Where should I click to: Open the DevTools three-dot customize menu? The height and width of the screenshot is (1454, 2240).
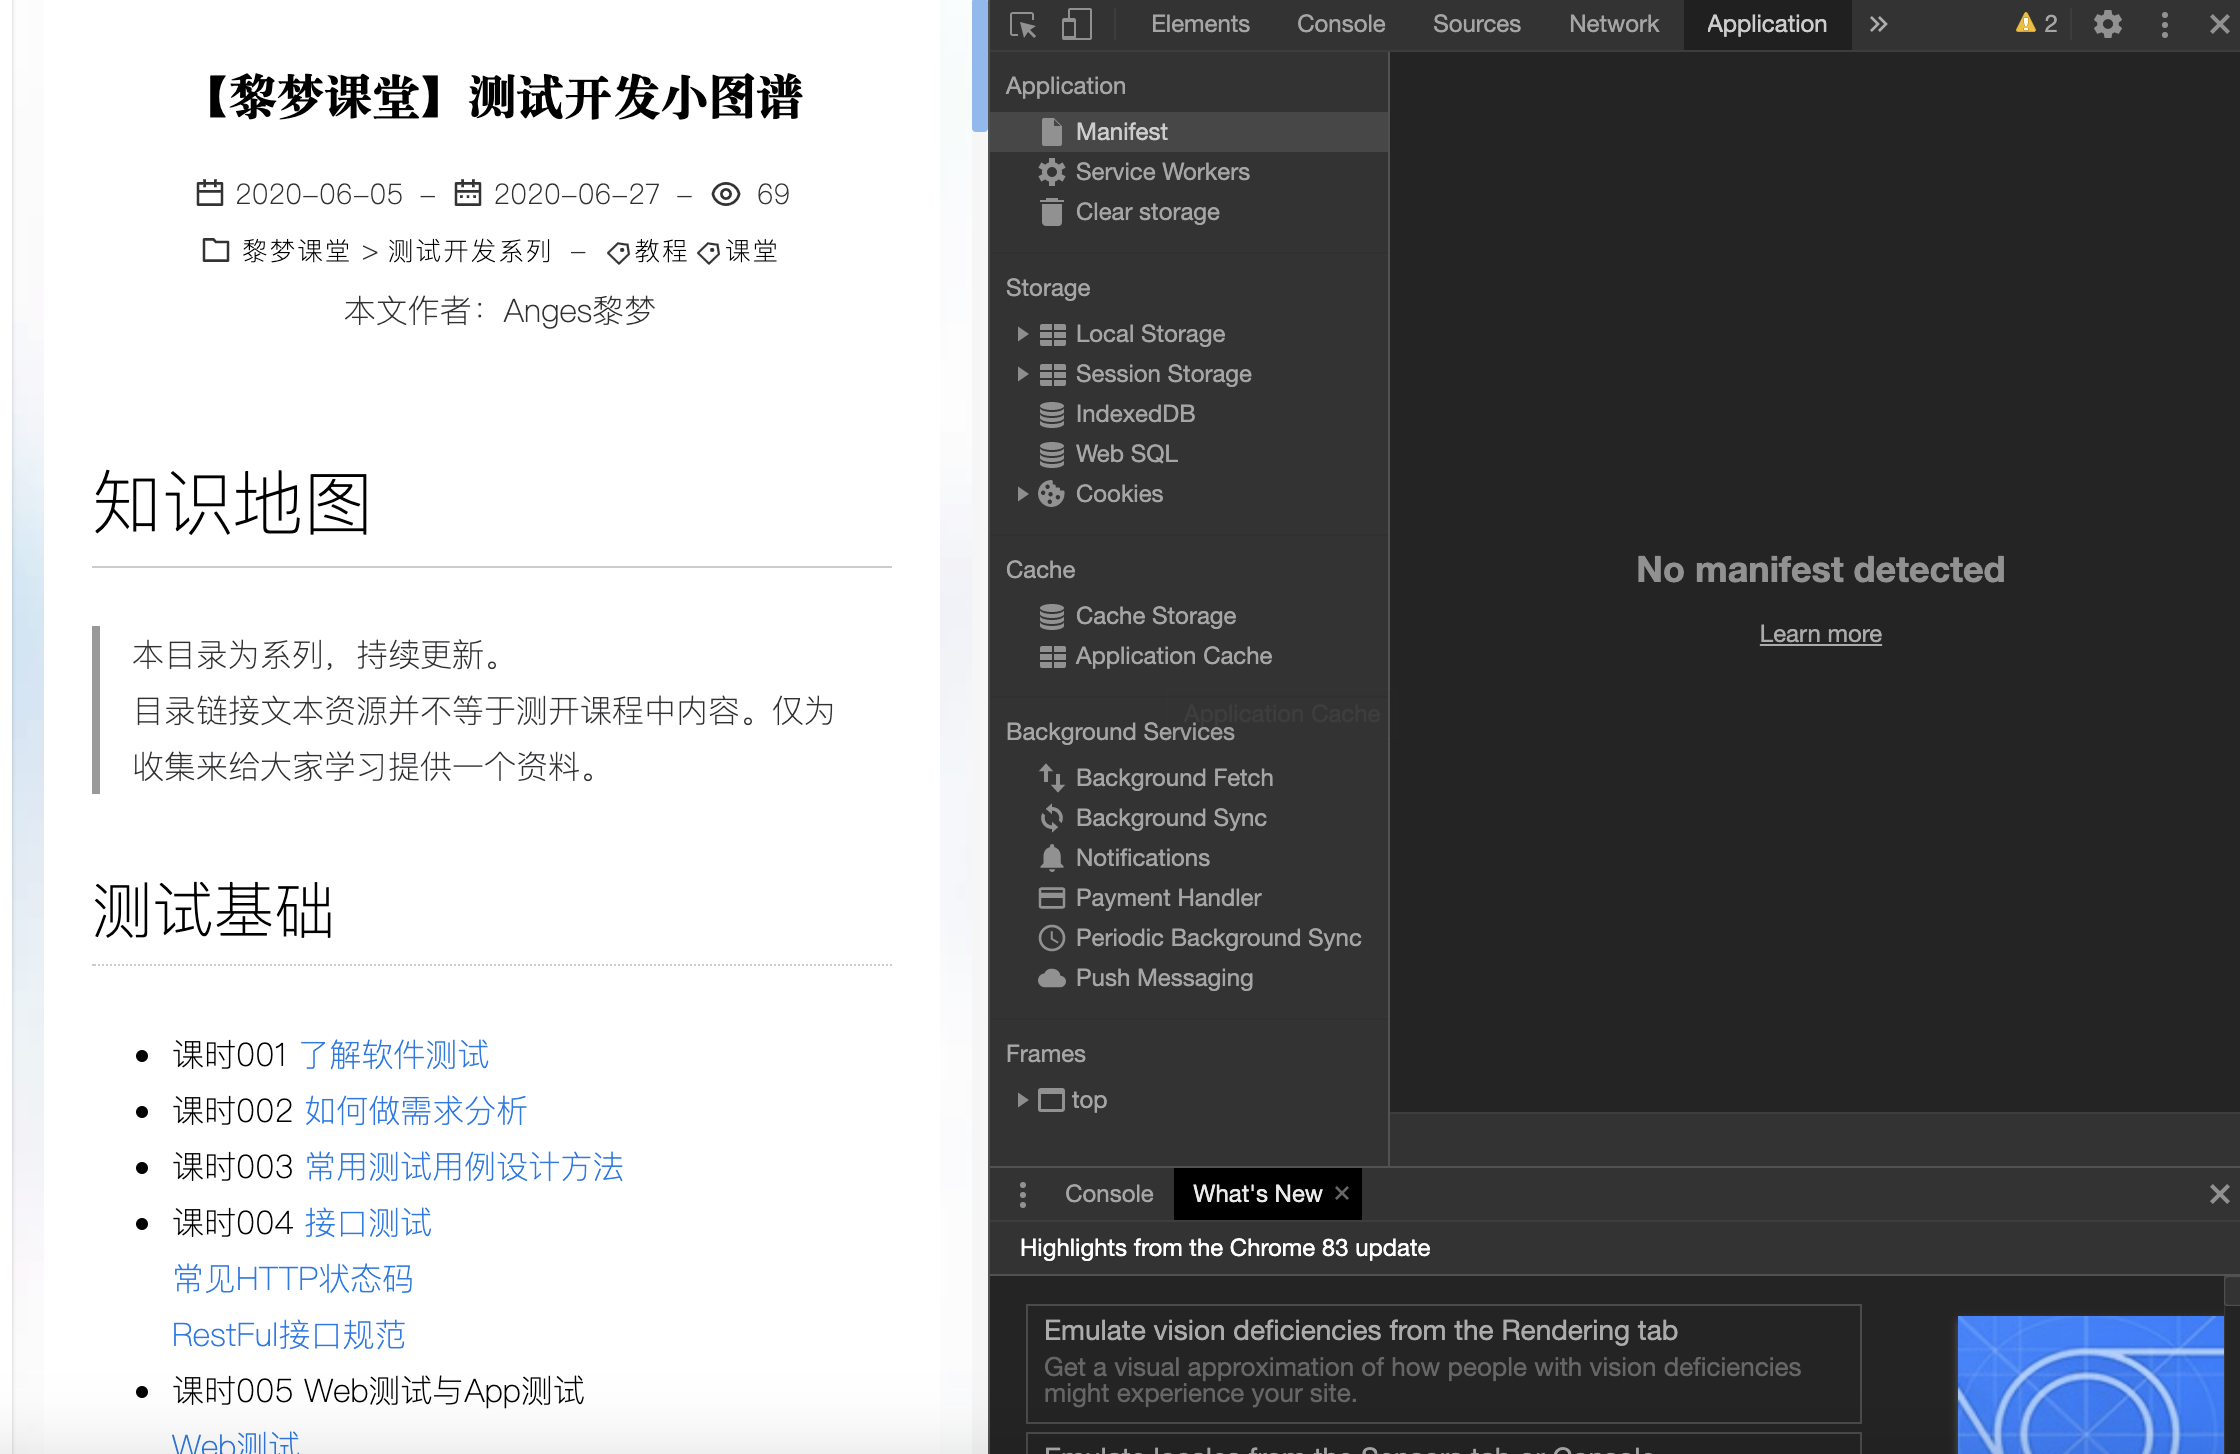2165,24
